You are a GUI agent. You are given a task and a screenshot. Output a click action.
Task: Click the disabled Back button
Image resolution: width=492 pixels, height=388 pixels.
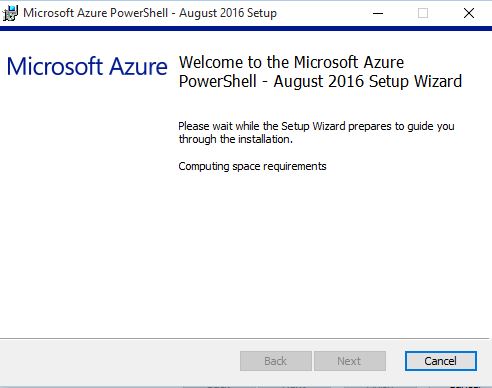click(276, 361)
